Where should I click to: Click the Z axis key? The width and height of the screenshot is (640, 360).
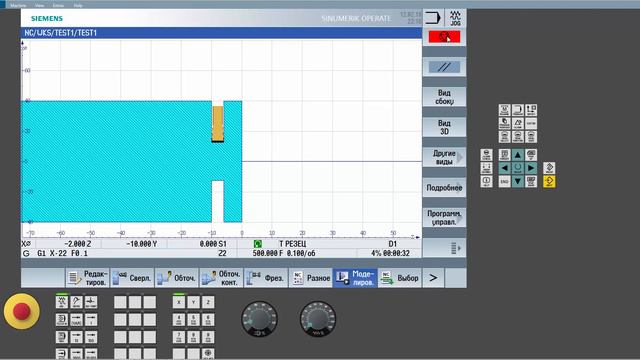click(x=208, y=302)
